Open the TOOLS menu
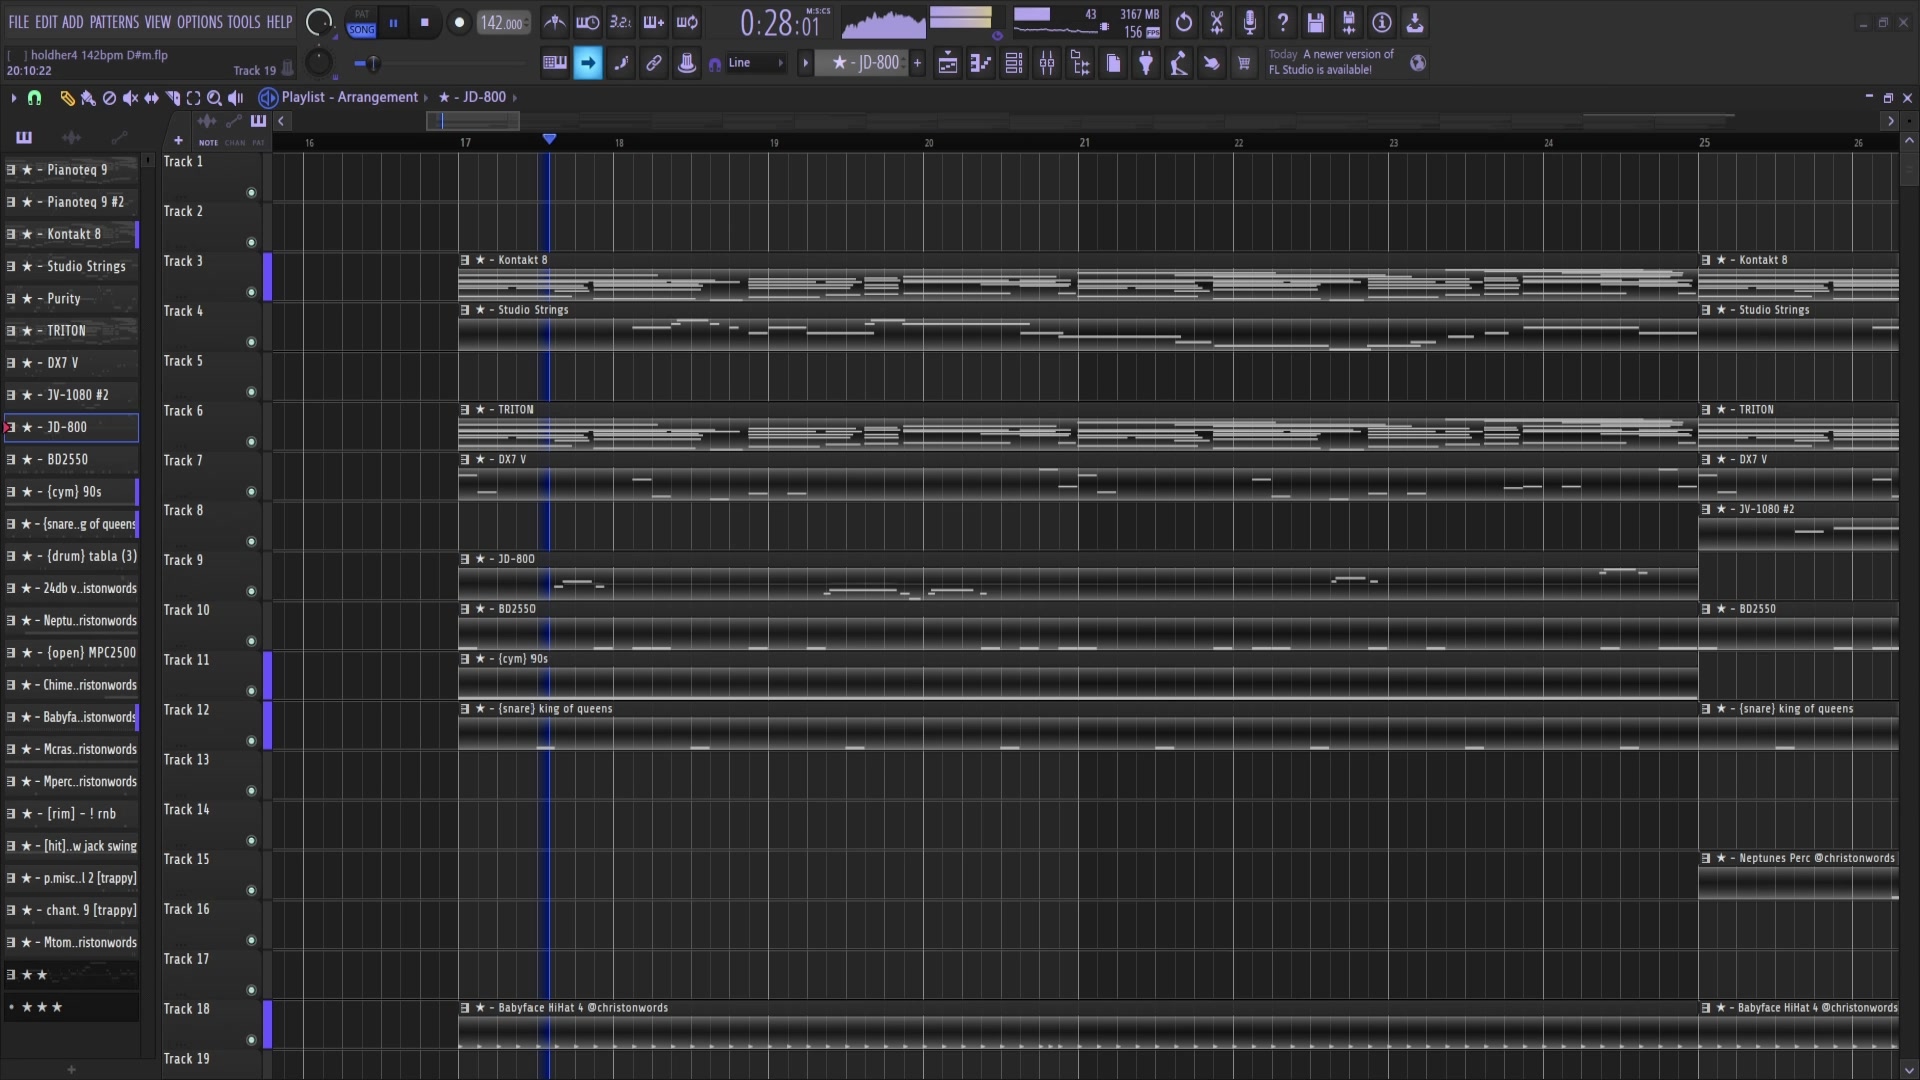The height and width of the screenshot is (1080, 1920). tap(244, 22)
